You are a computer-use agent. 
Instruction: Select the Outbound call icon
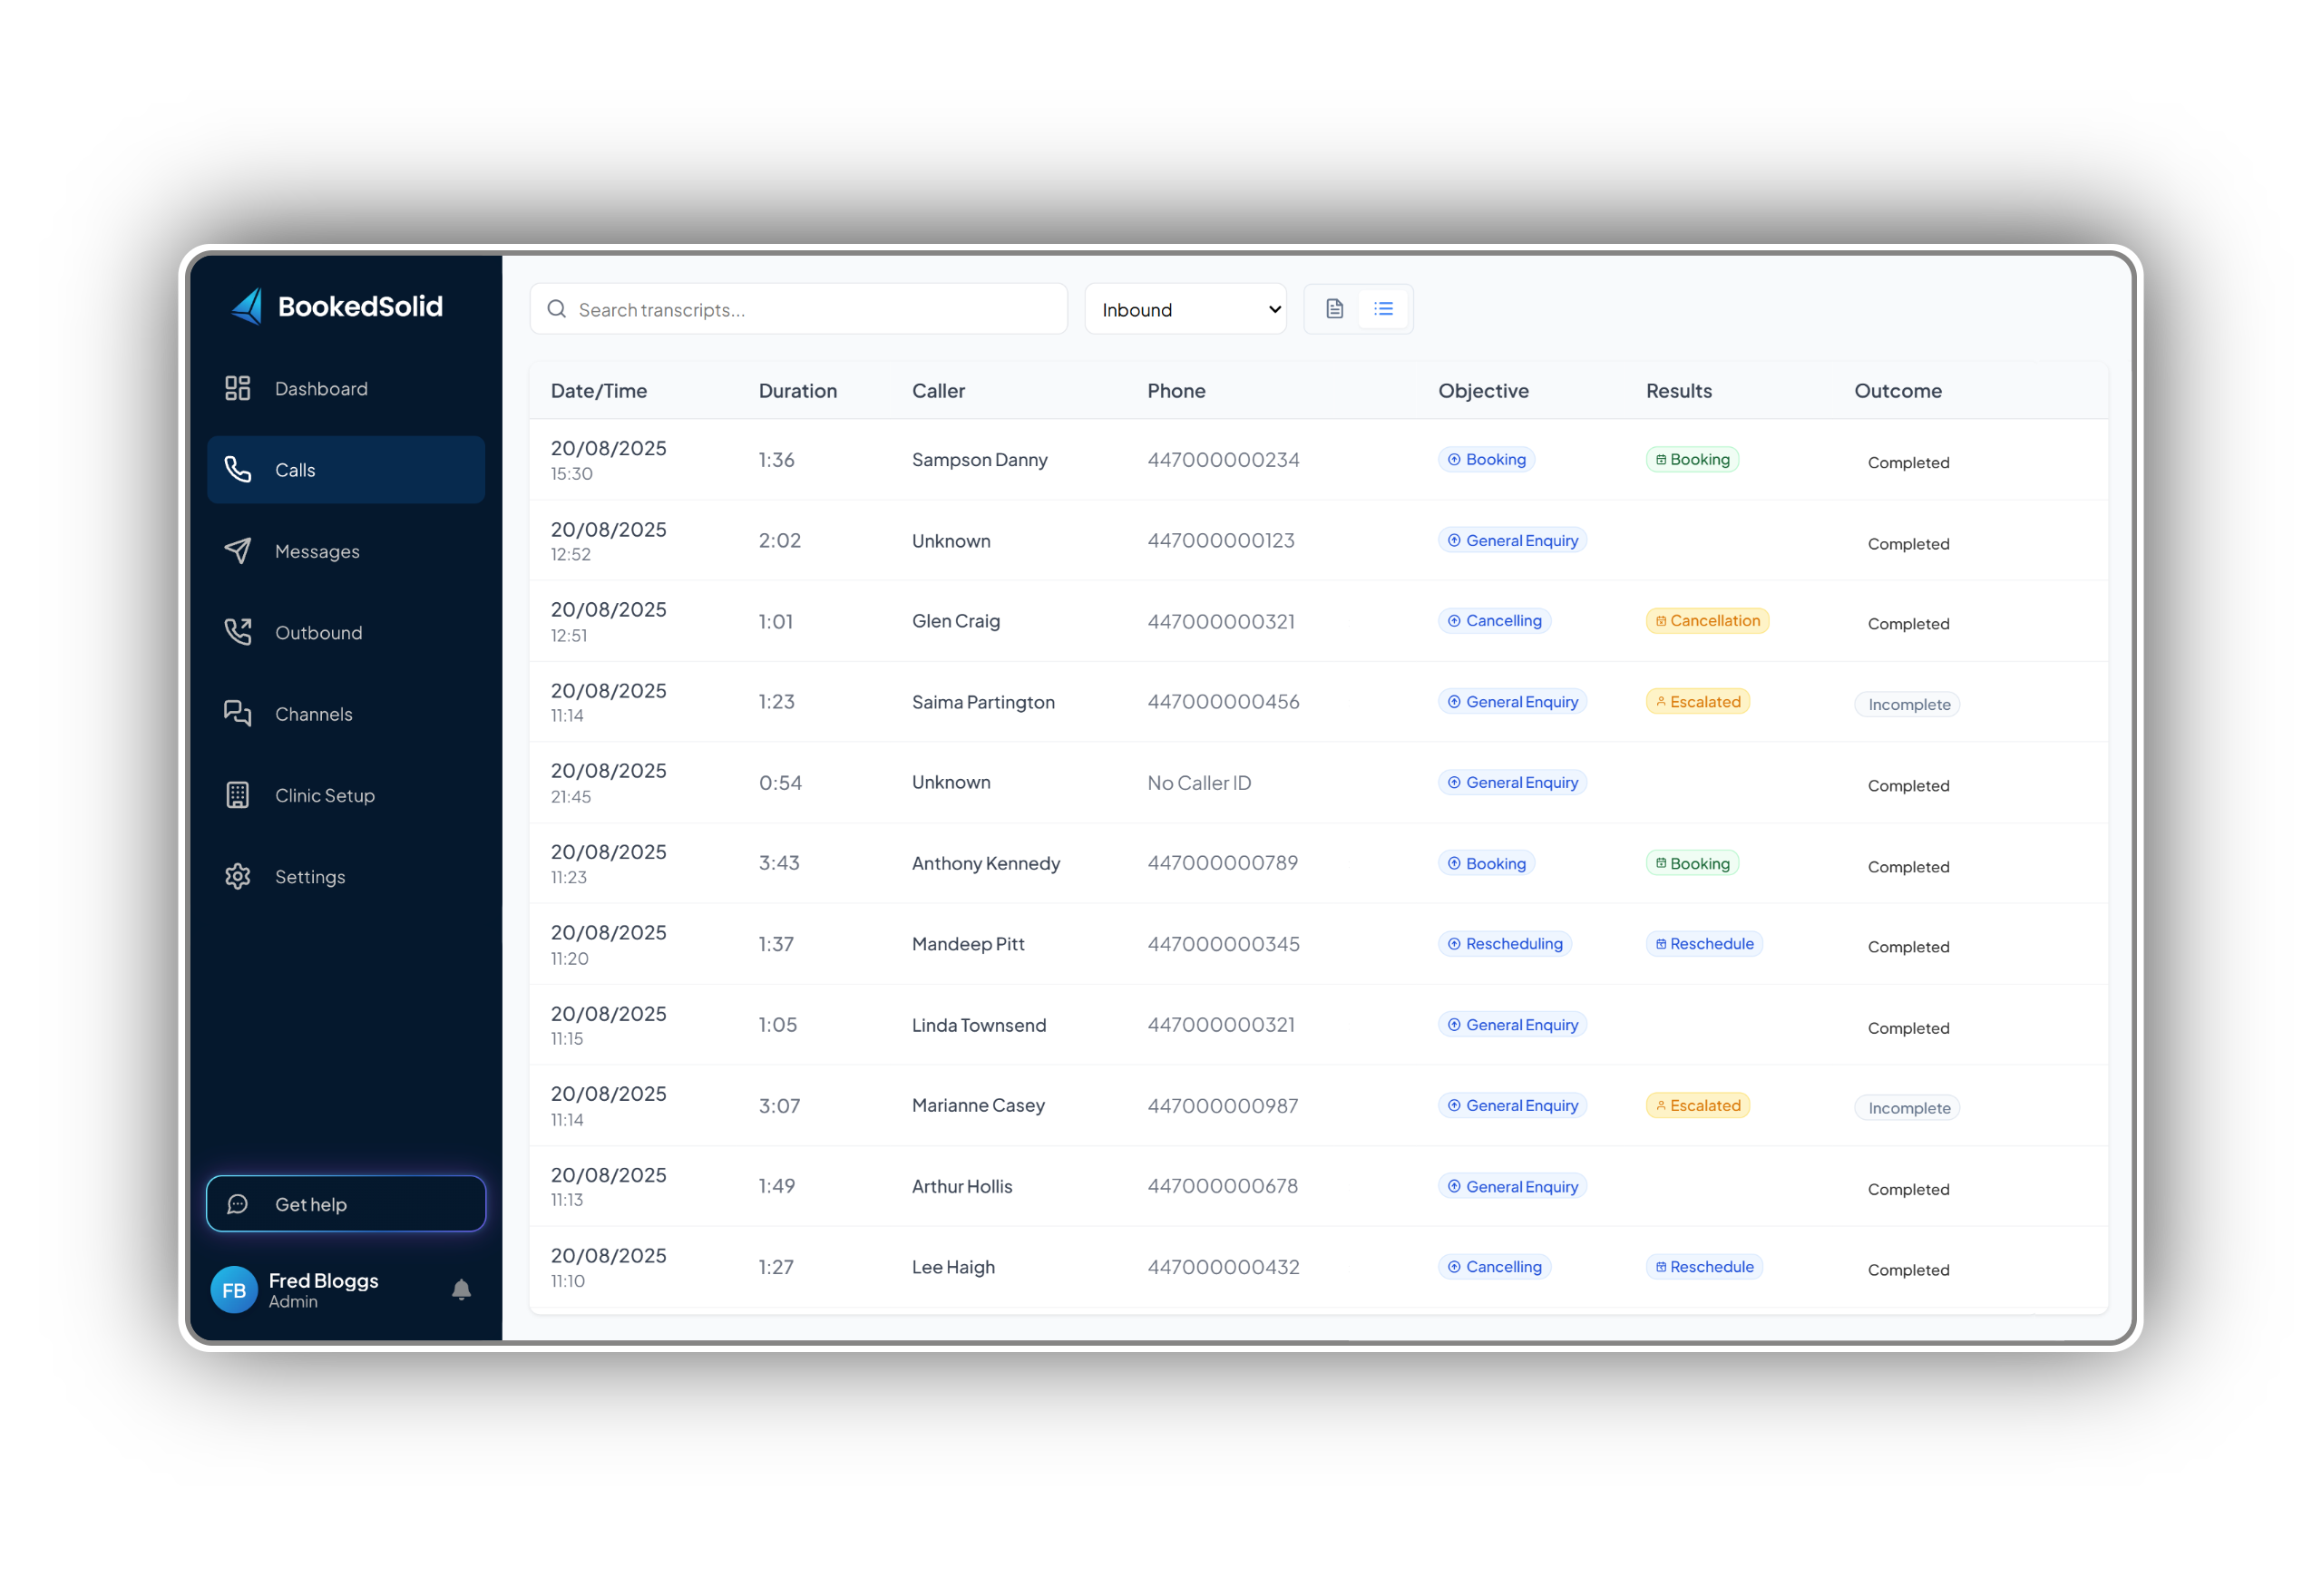[238, 632]
